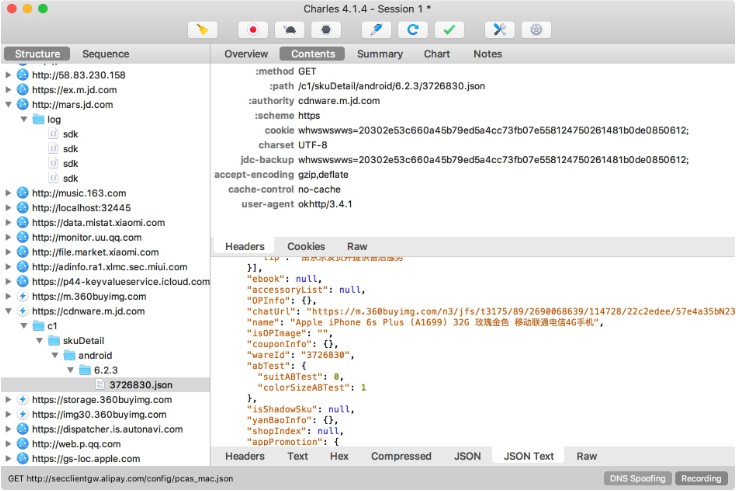736x491 pixels.
Task: Clear the session with the broom icon
Action: [202, 30]
